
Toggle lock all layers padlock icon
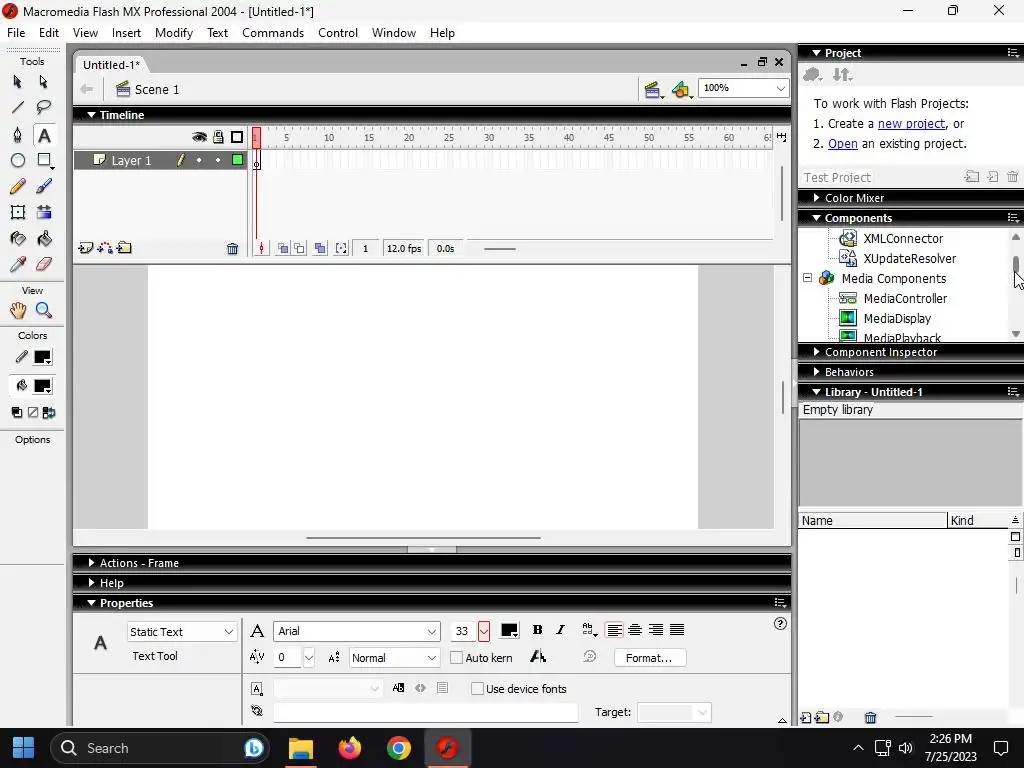[218, 137]
